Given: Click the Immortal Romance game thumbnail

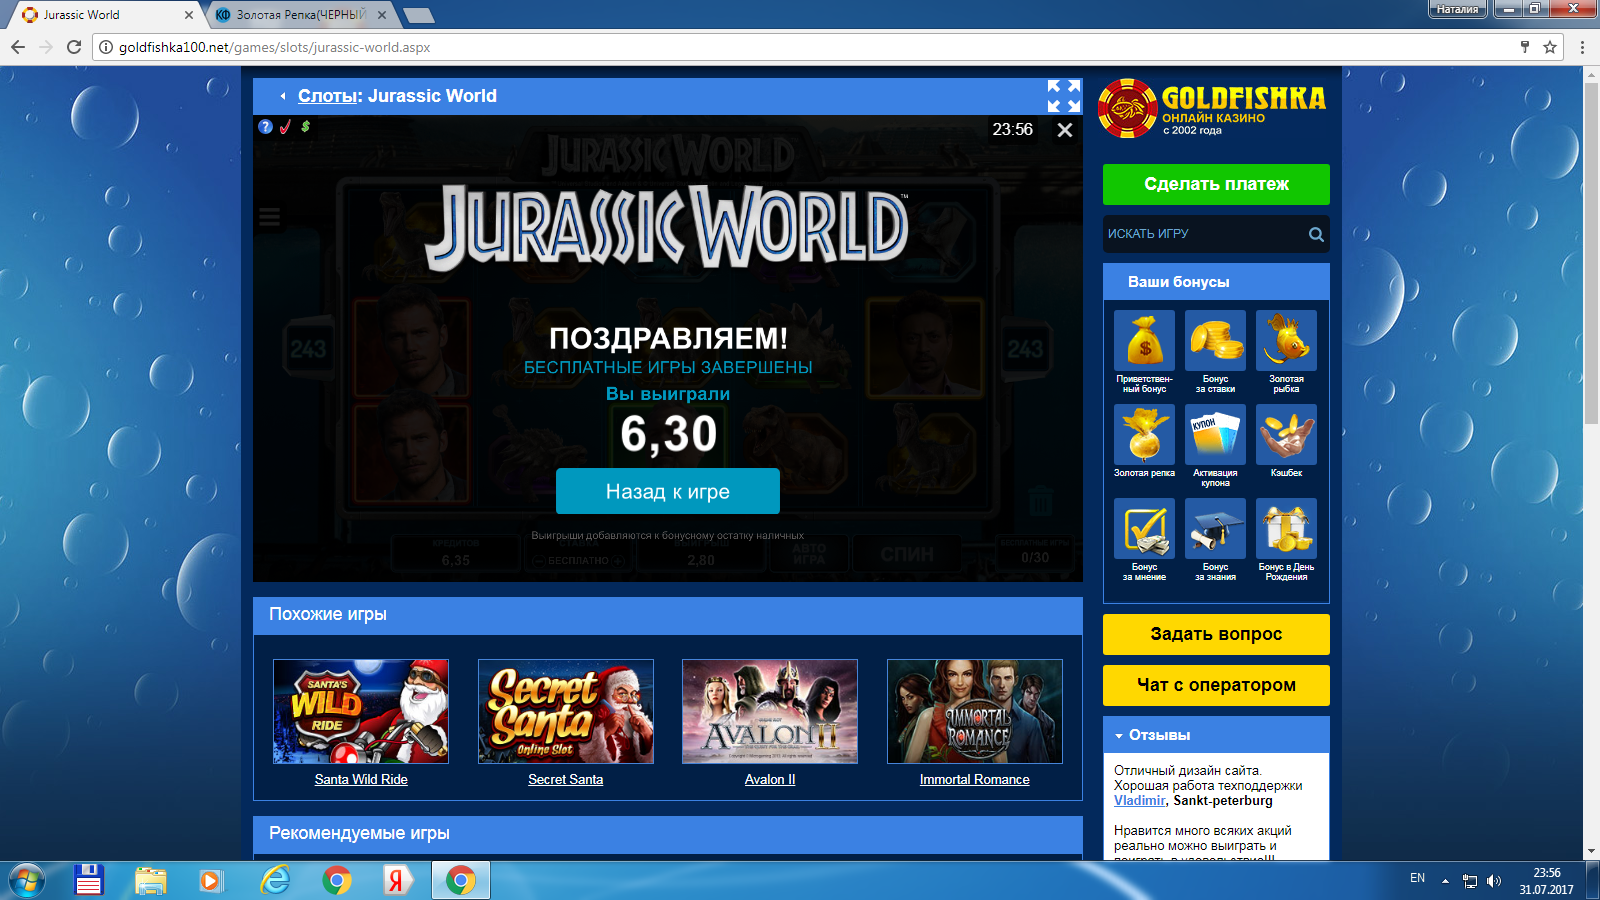Looking at the screenshot, I should (x=975, y=712).
